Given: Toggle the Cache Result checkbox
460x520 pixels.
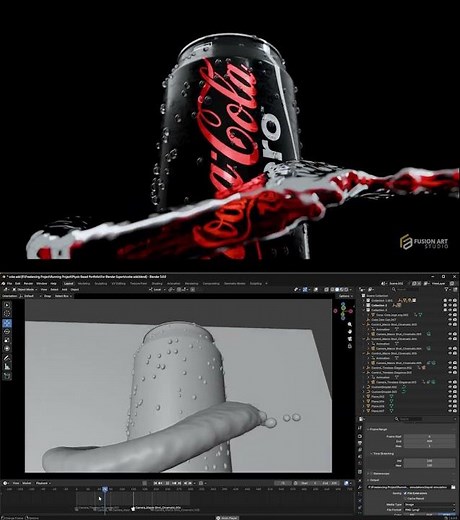Looking at the screenshot, I should coord(405,498).
